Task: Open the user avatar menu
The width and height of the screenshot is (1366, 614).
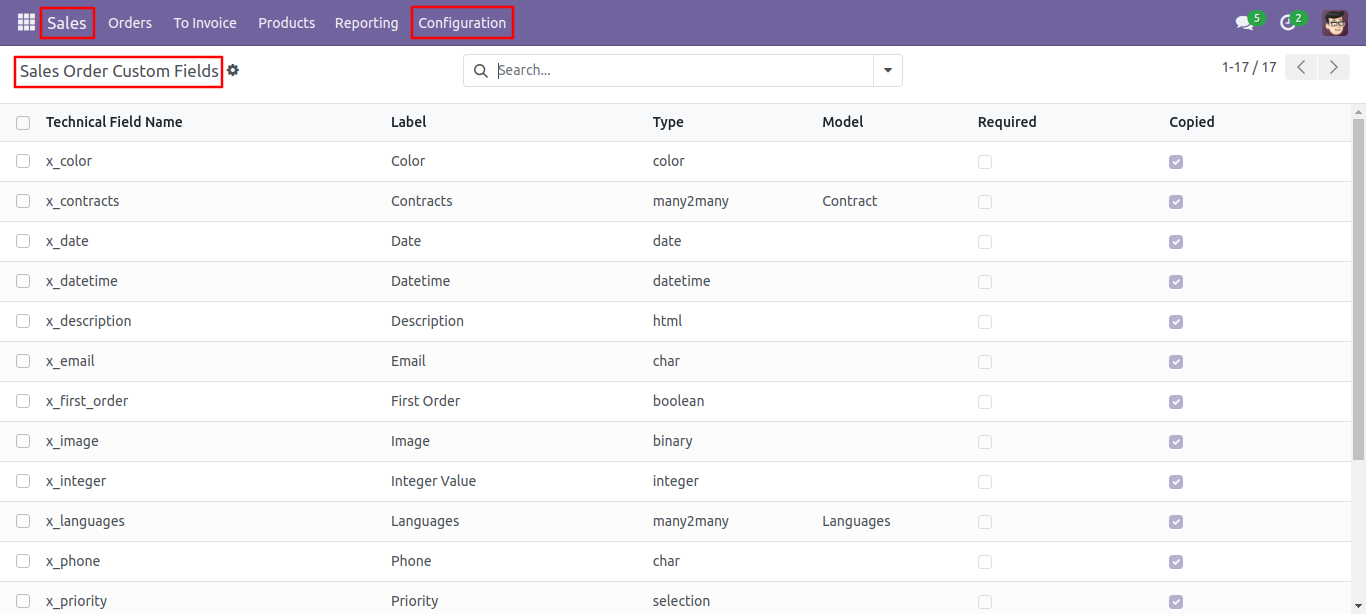Action: tap(1335, 22)
